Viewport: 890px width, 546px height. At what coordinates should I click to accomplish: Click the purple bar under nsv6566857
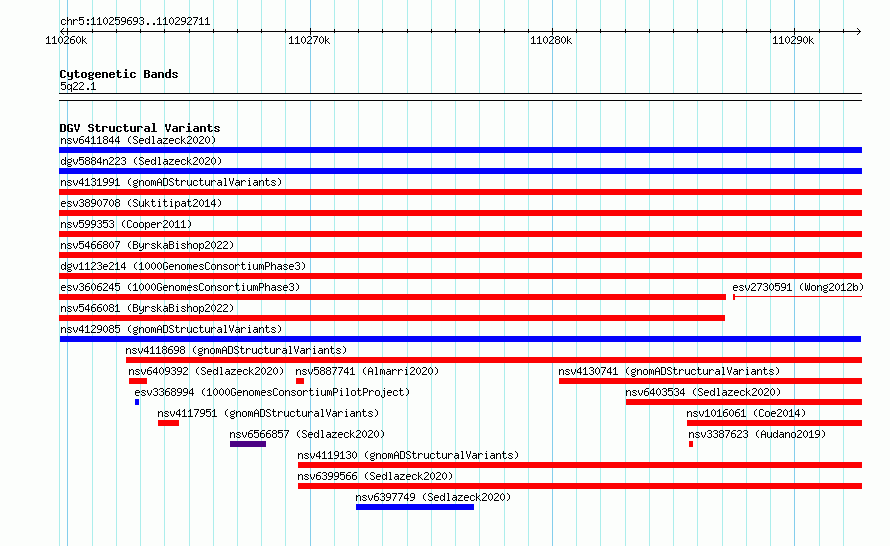click(x=248, y=444)
